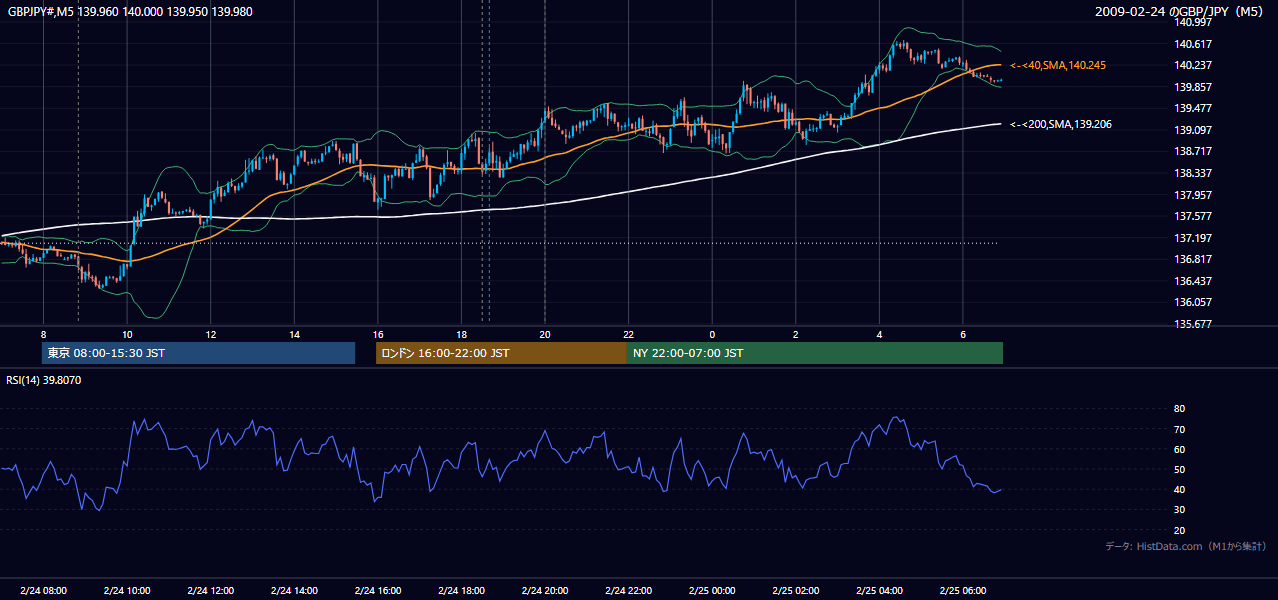Click price axis value 139.477

click(x=1193, y=108)
